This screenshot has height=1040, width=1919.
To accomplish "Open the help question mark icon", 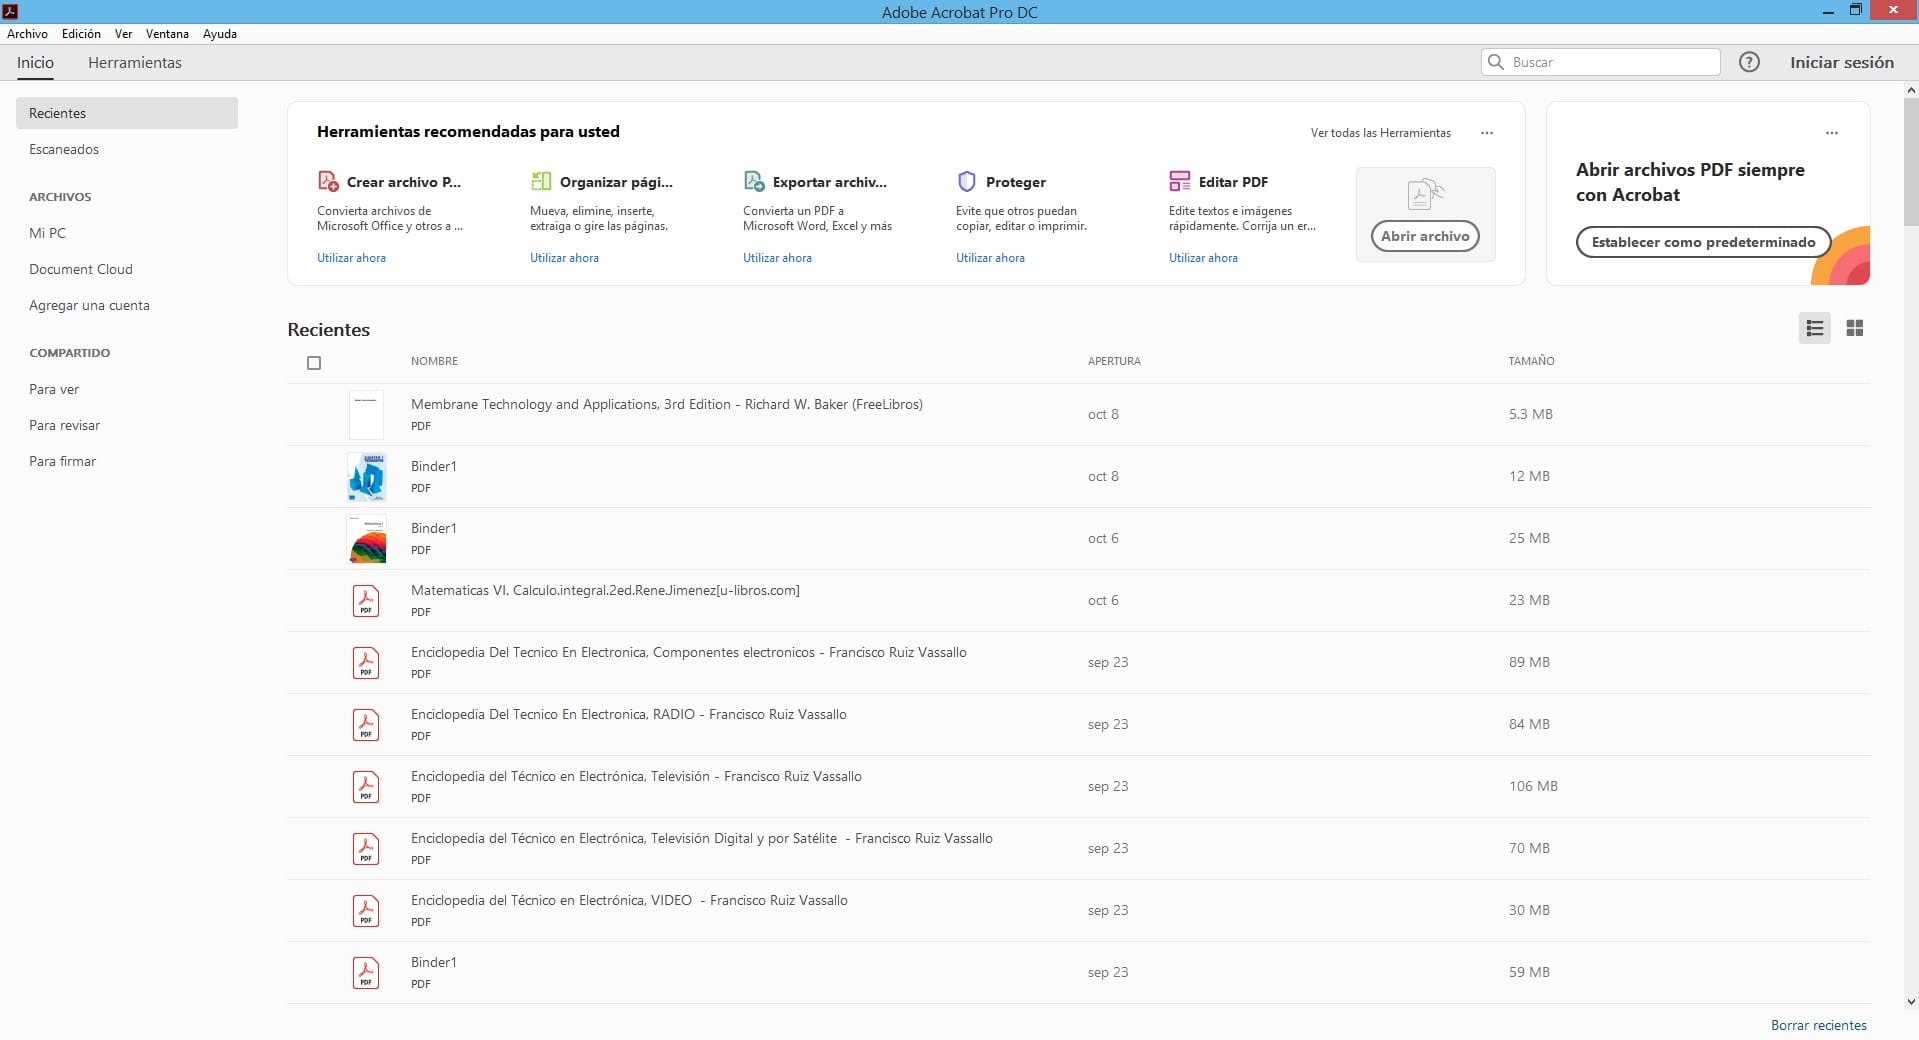I will click(1748, 62).
